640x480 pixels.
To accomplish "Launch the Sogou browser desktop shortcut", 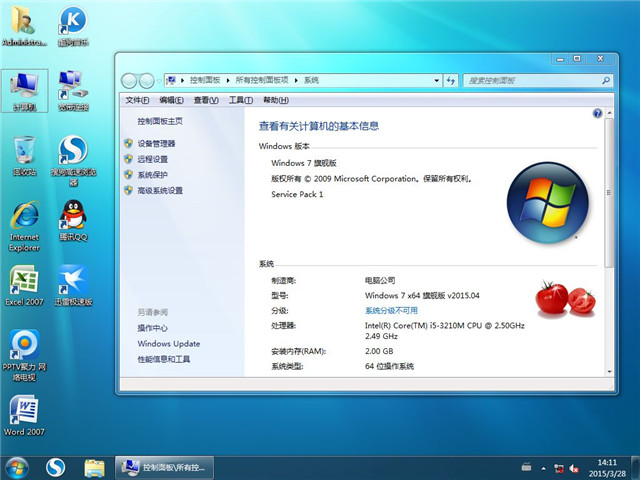I will 73,160.
